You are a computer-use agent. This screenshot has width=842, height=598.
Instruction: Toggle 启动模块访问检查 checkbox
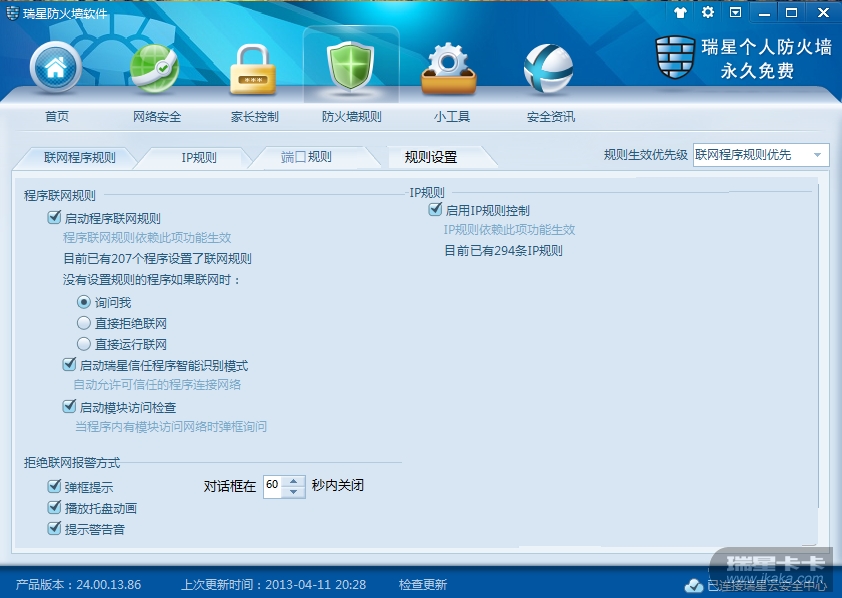(x=69, y=407)
